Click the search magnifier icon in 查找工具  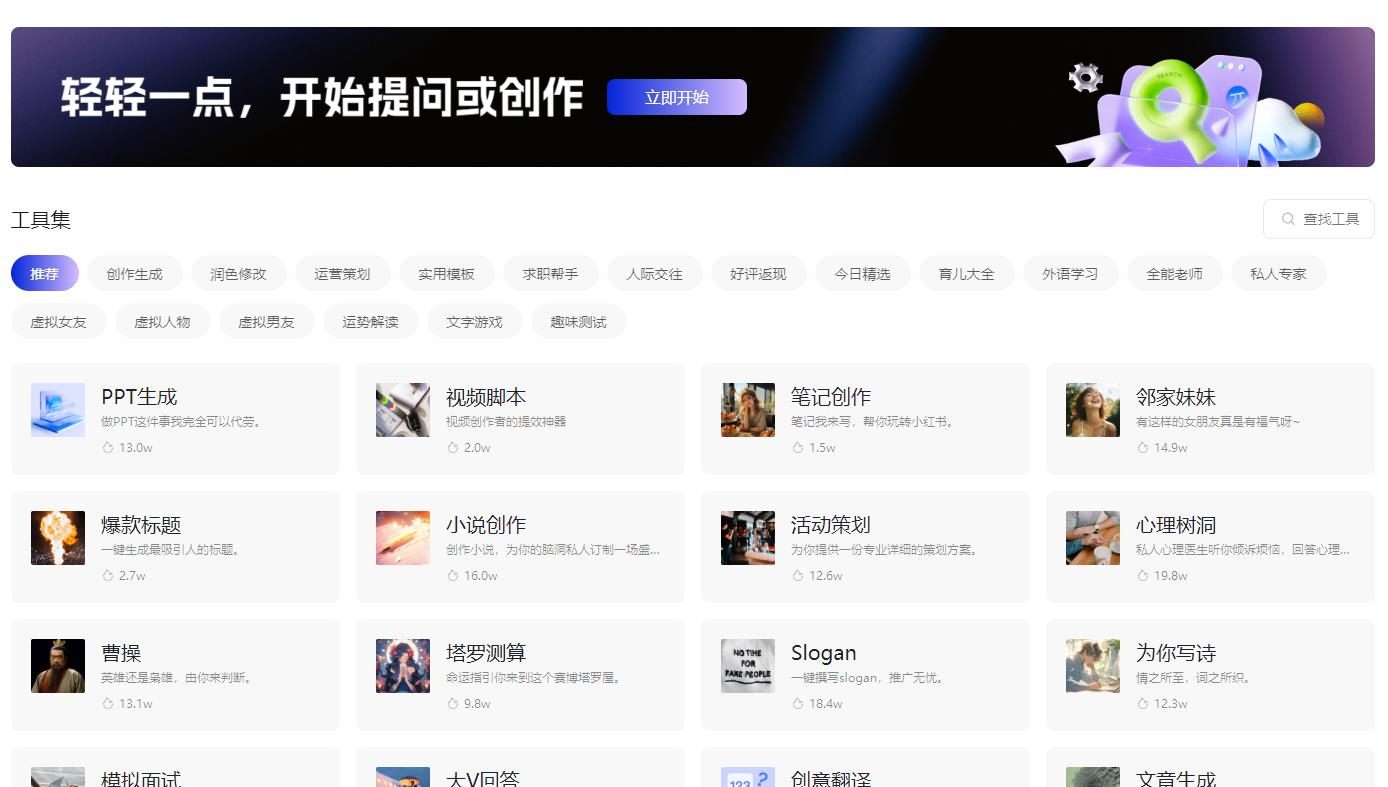[1288, 219]
